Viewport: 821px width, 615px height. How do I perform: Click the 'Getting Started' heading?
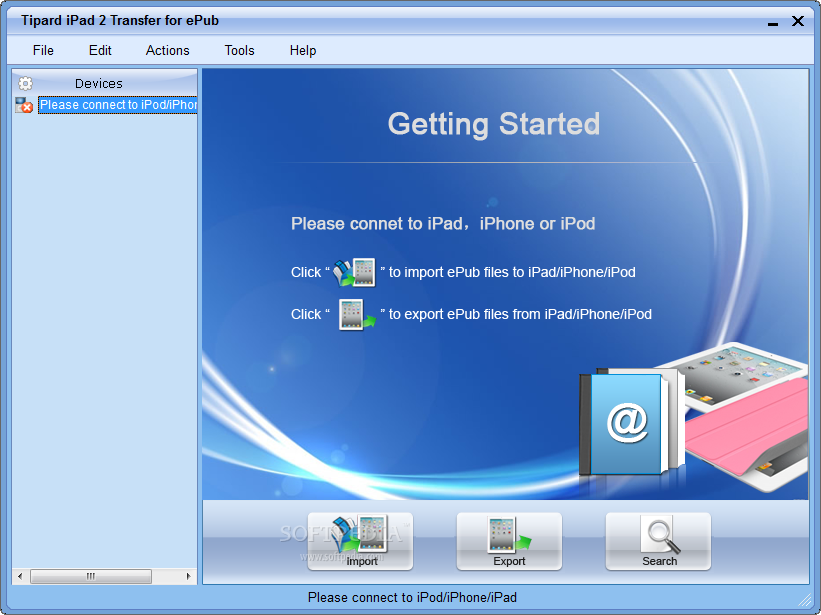pos(494,124)
